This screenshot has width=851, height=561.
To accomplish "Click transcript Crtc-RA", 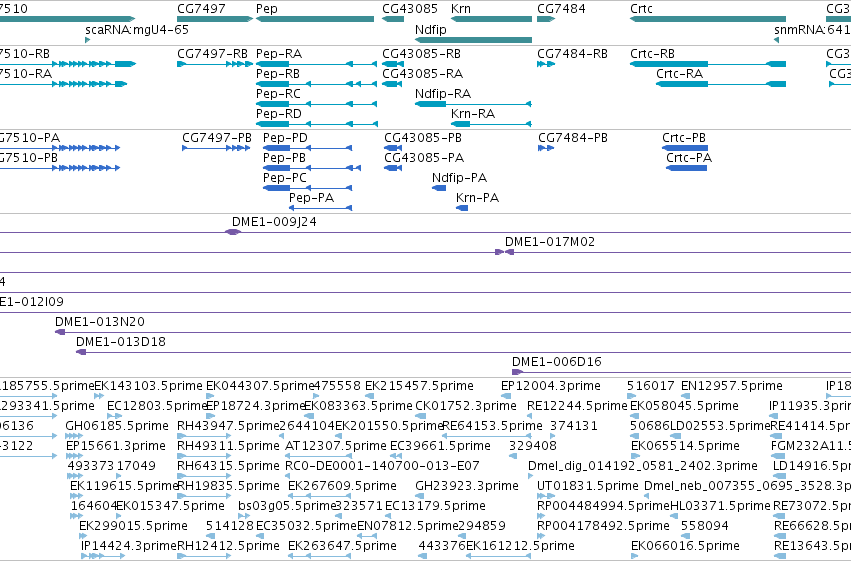I will click(x=721, y=84).
